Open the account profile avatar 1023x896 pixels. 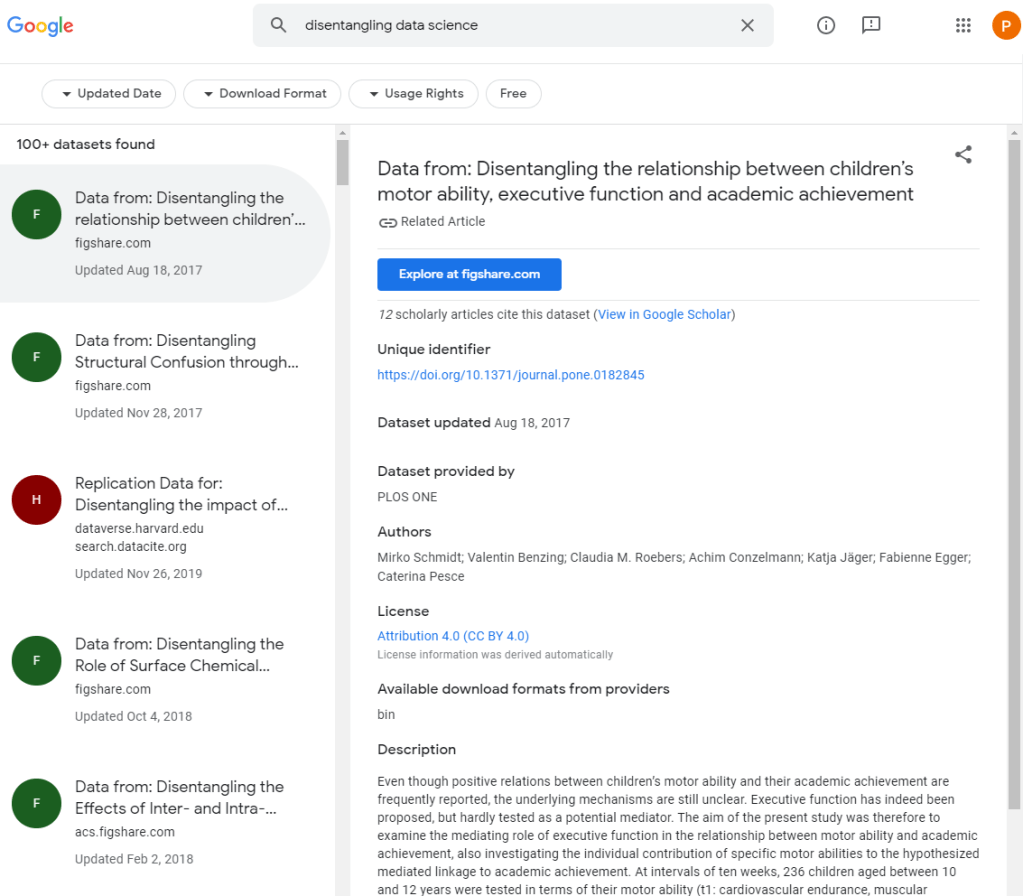pos(1005,26)
